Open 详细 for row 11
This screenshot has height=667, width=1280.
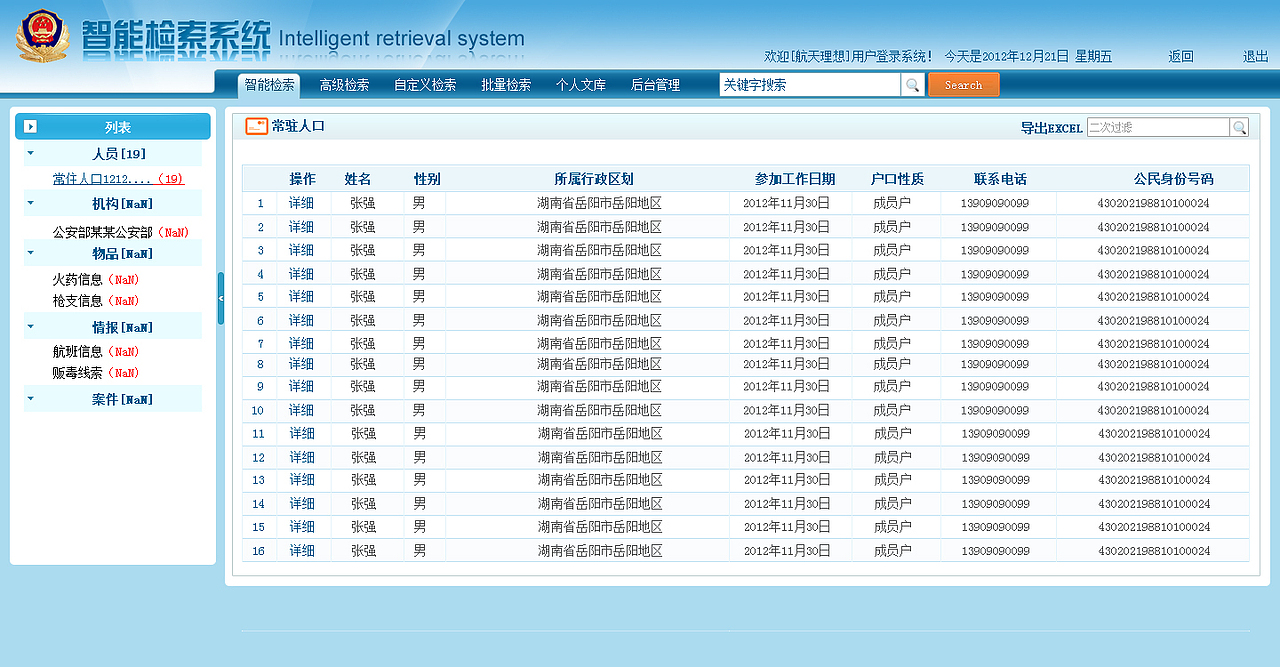pos(302,433)
